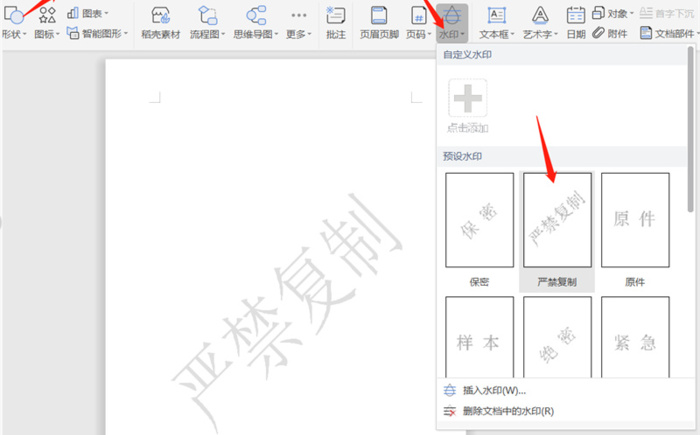
Task: Add a custom watermark (点击添加)
Action: coord(467,106)
